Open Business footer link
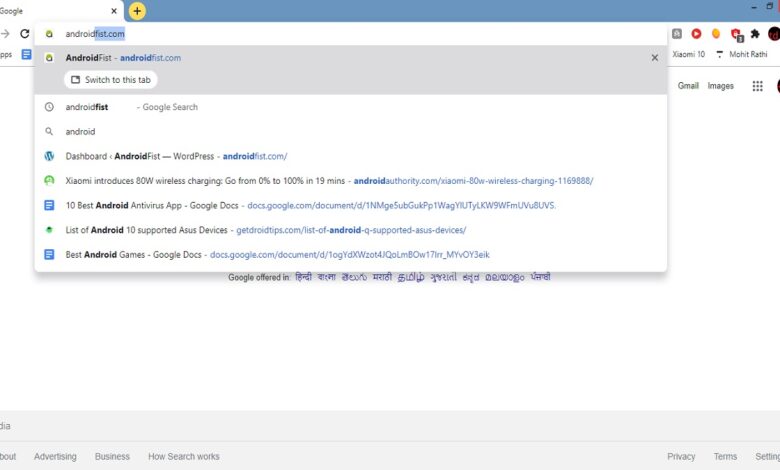 112,456
